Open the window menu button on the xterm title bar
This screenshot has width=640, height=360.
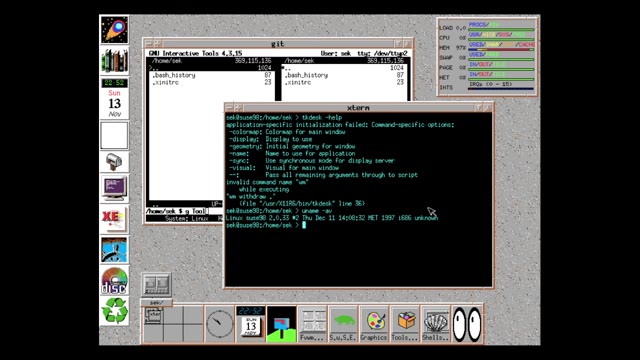229,108
